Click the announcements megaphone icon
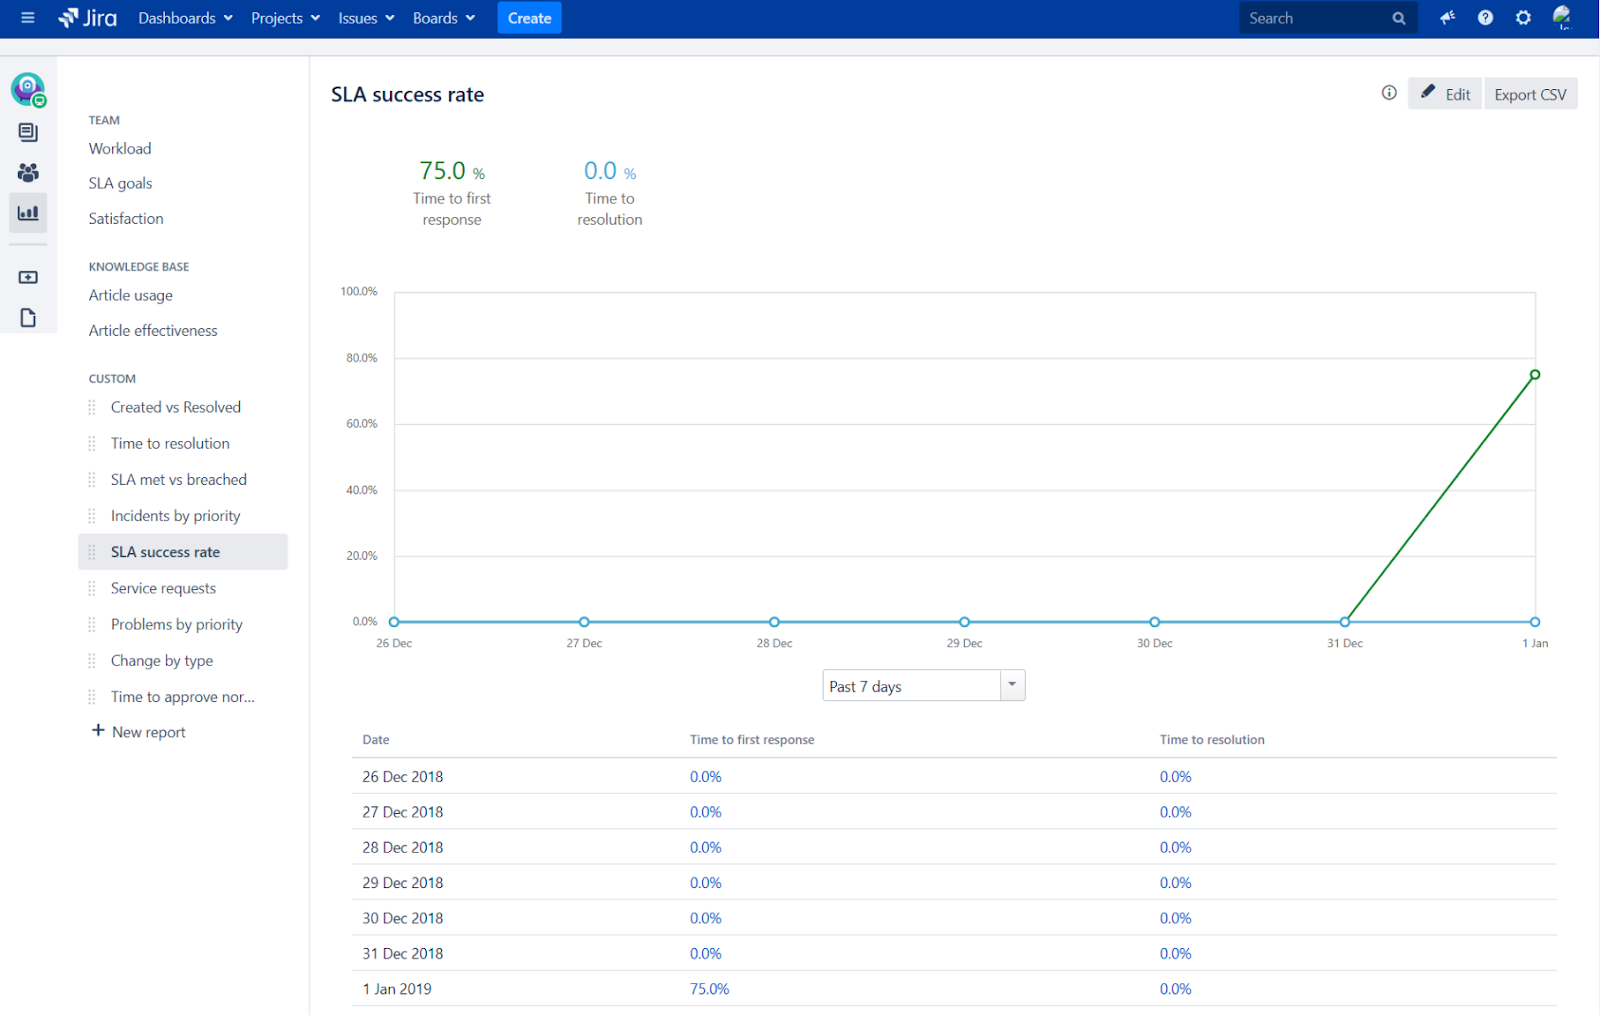Image resolution: width=1600 pixels, height=1015 pixels. 1447,17
